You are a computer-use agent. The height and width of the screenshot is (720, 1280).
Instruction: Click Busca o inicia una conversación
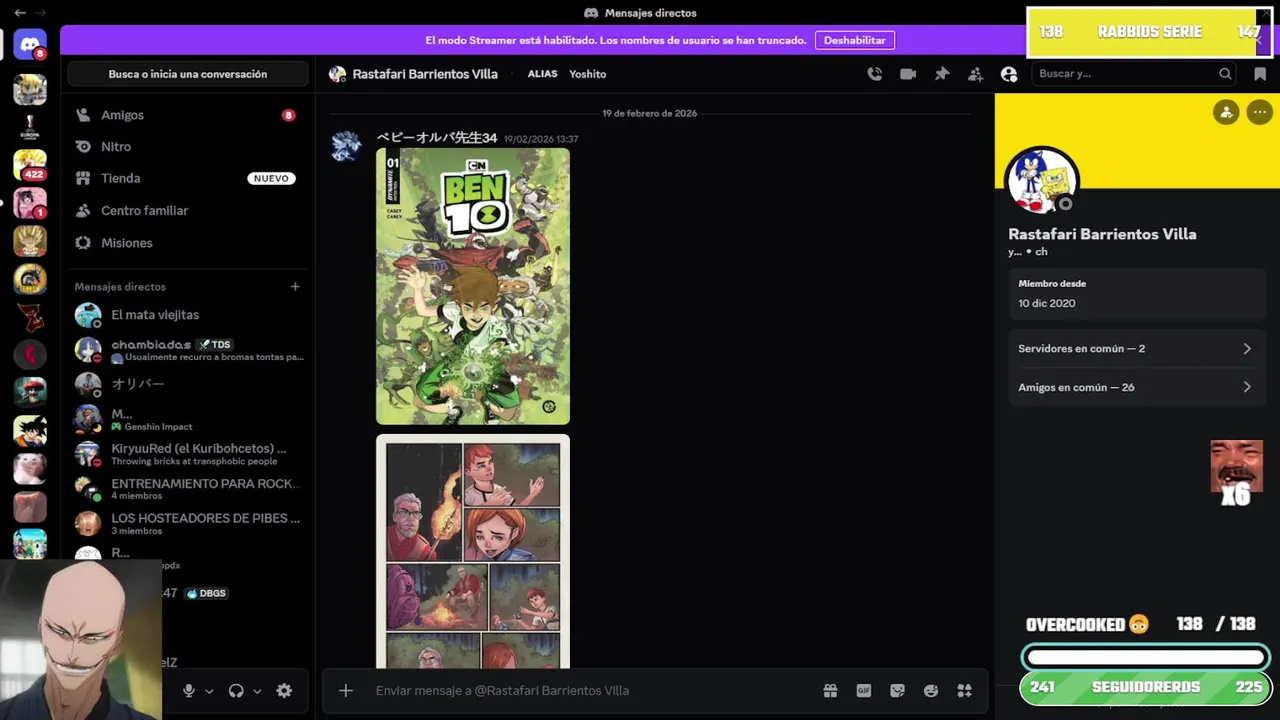click(188, 74)
